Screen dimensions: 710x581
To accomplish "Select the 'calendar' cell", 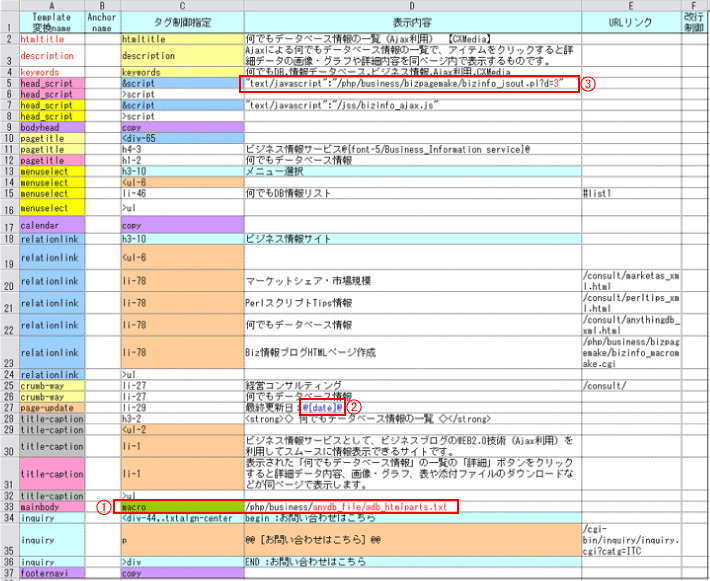I will point(52,225).
